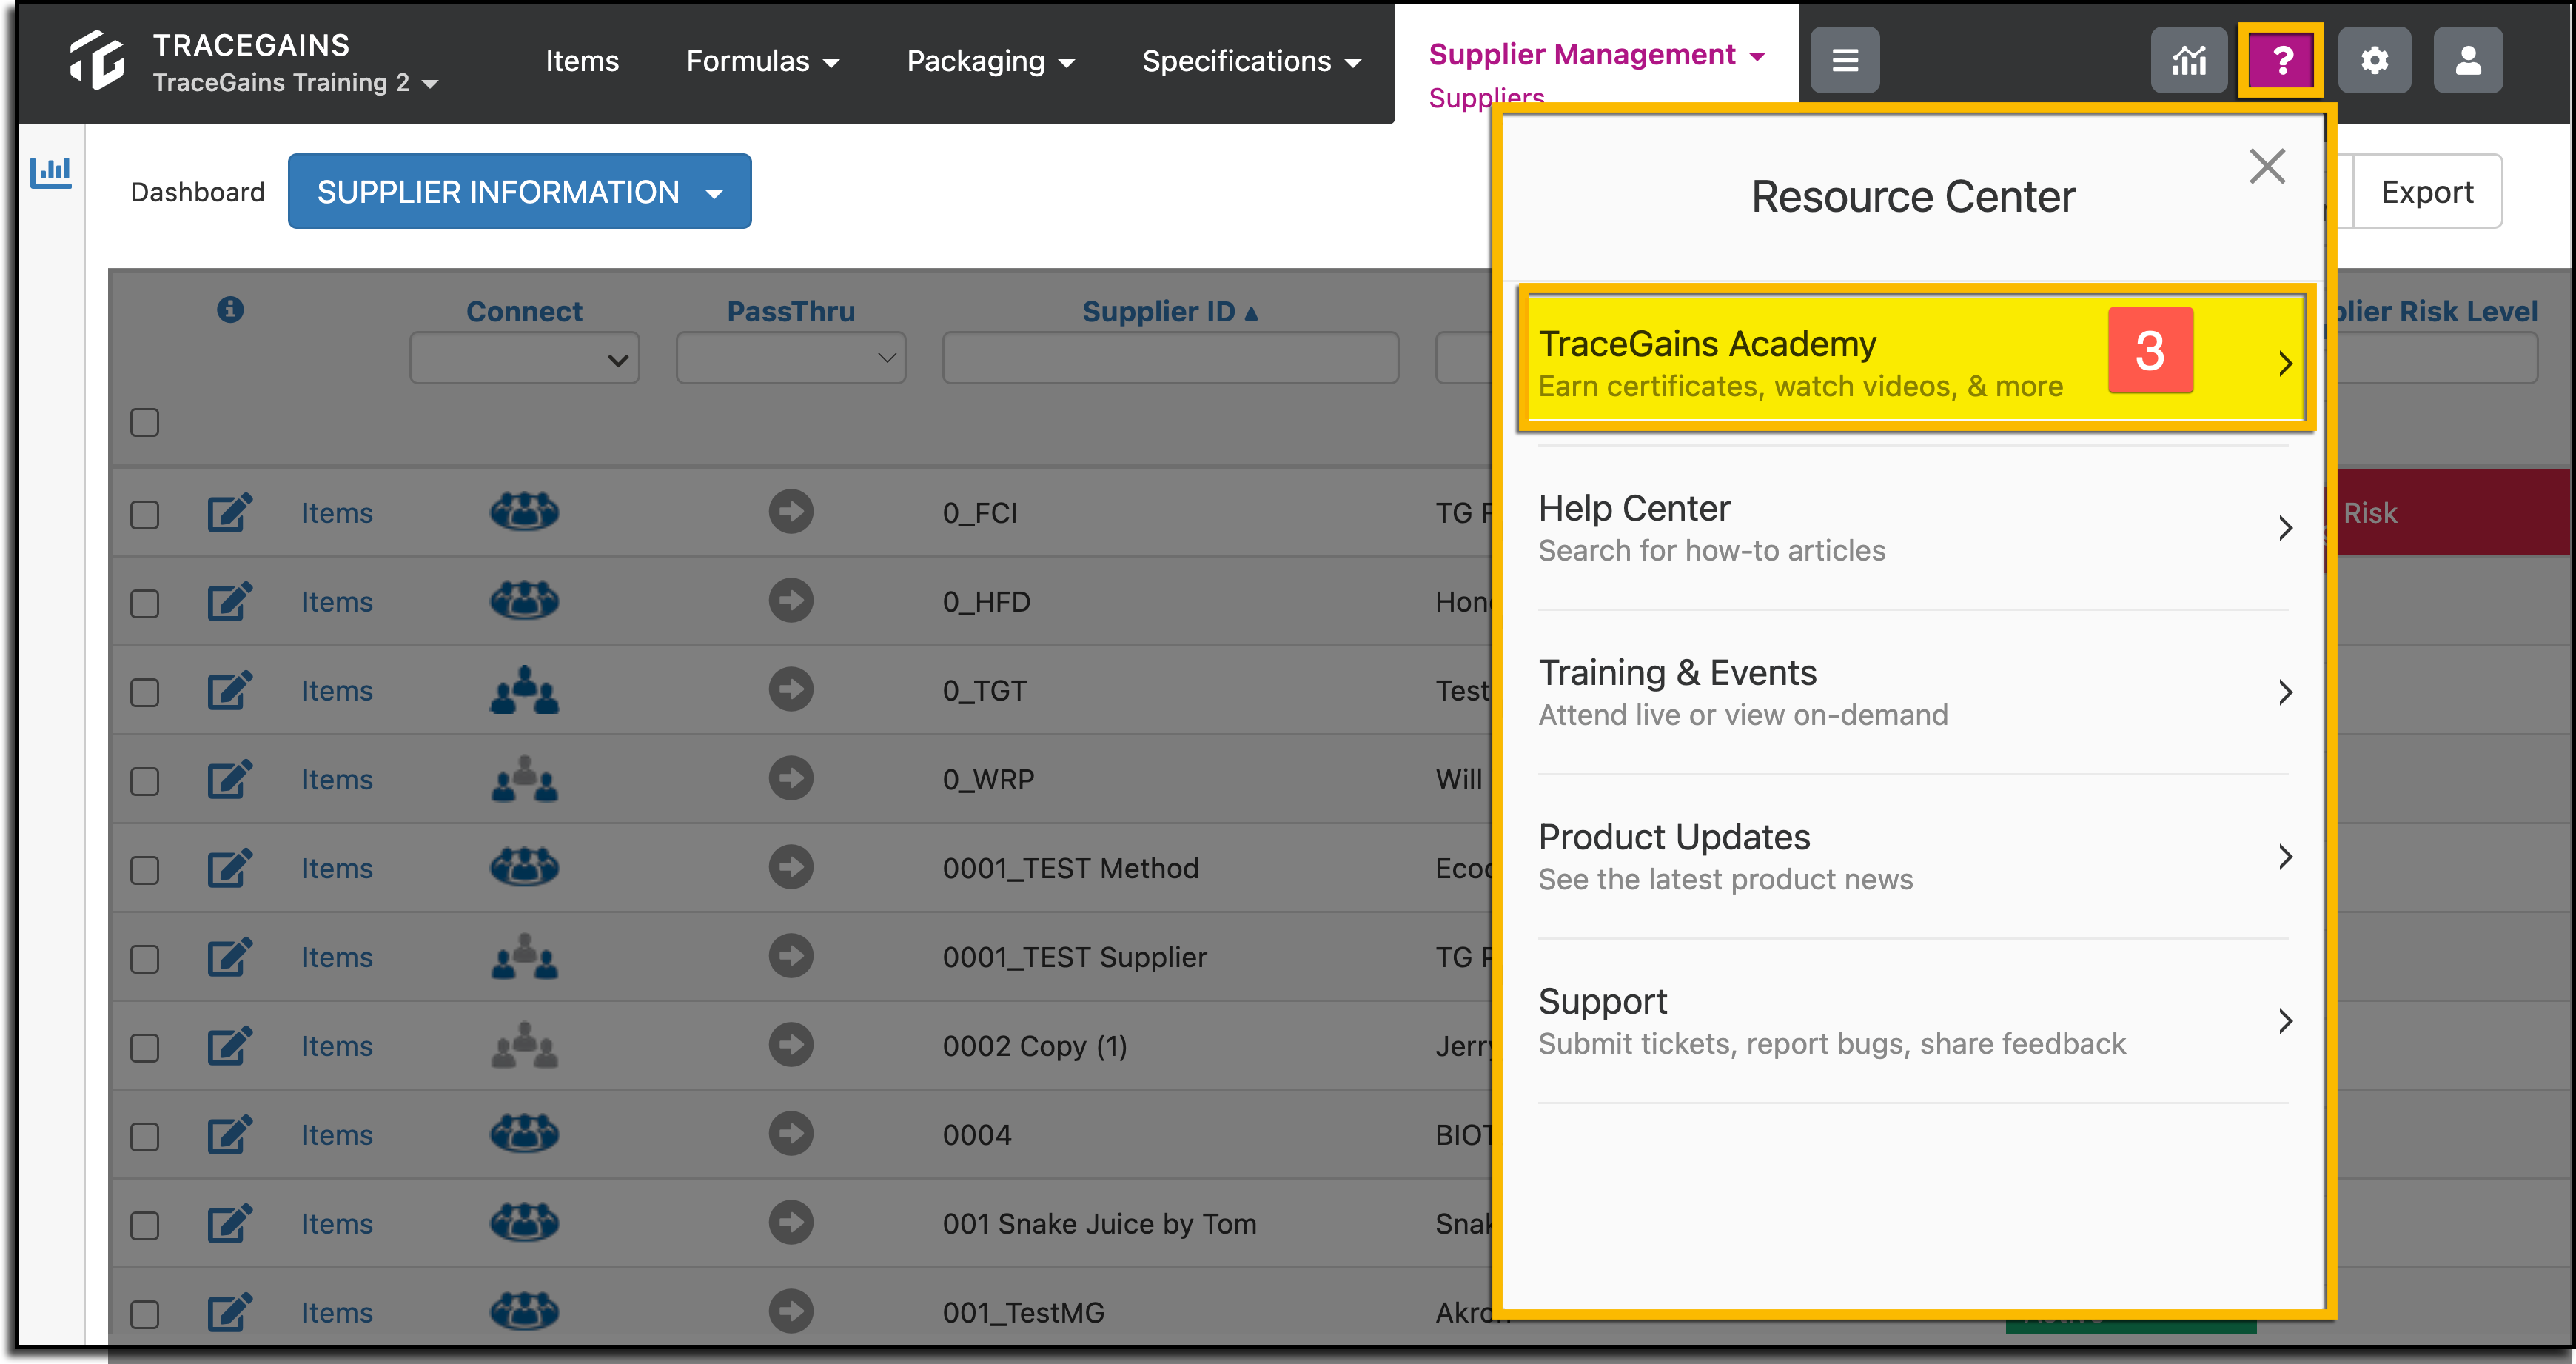Screen dimensions: 2576x1364
Task: Check the 0001_TEST Method row checkbox
Action: tap(145, 870)
